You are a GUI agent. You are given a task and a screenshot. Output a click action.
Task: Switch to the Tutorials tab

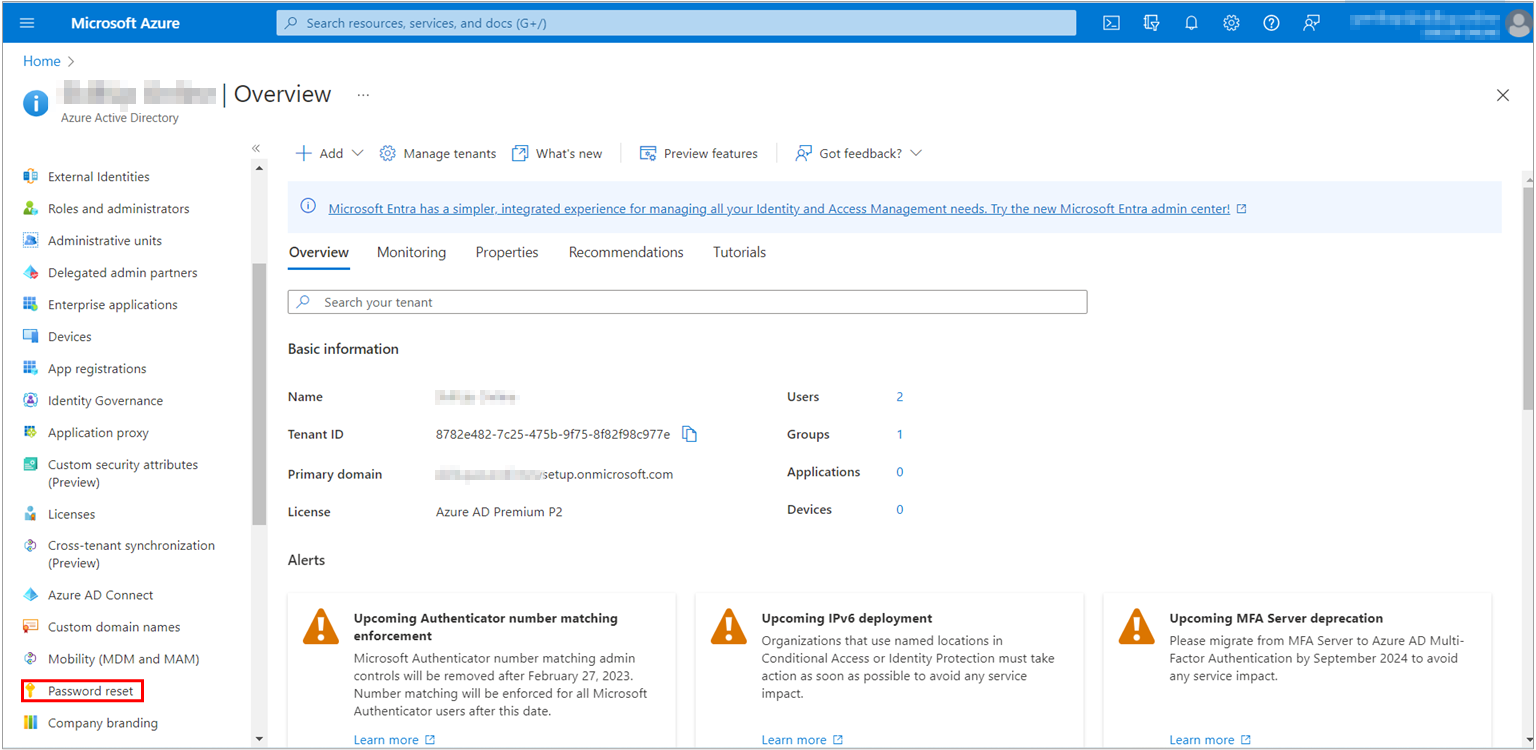(740, 253)
